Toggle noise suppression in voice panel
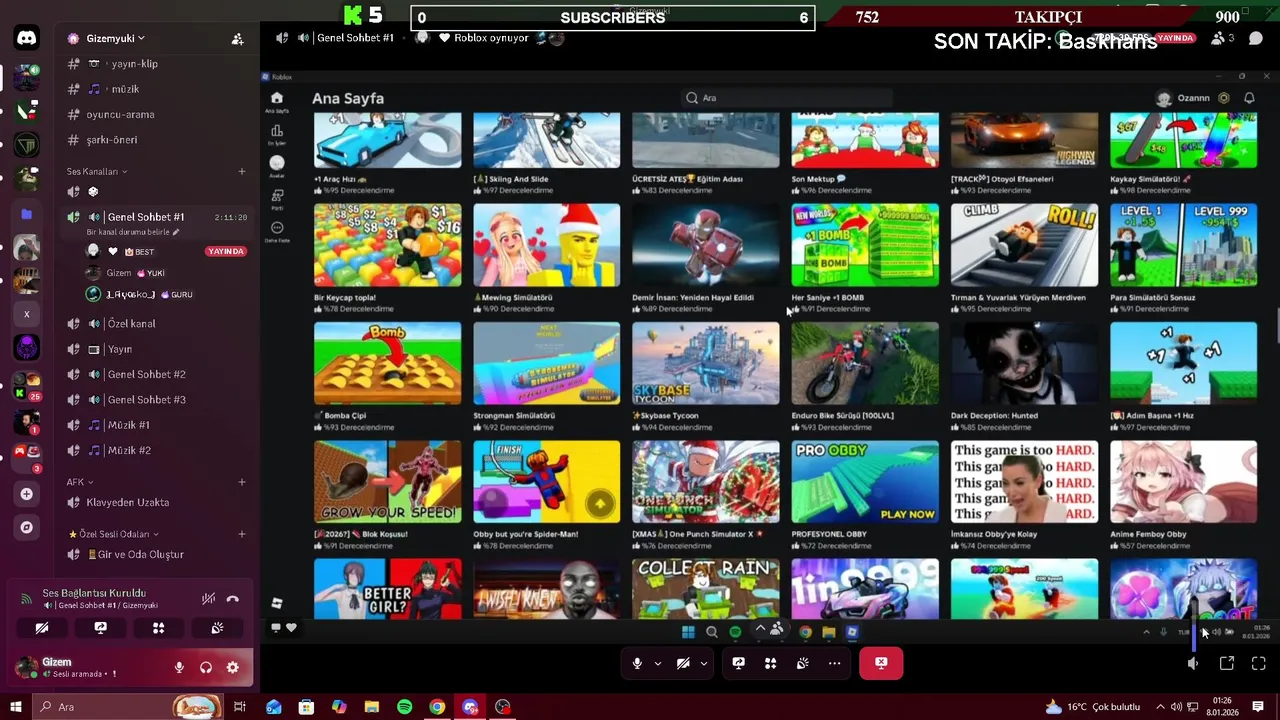 [x=208, y=599]
